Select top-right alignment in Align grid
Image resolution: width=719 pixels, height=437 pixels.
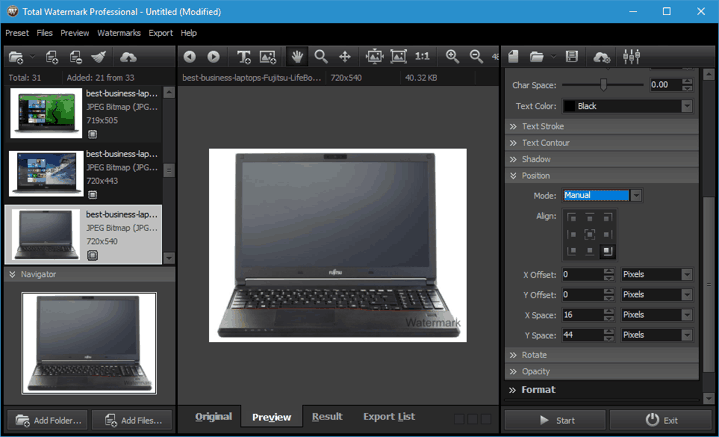pos(608,217)
